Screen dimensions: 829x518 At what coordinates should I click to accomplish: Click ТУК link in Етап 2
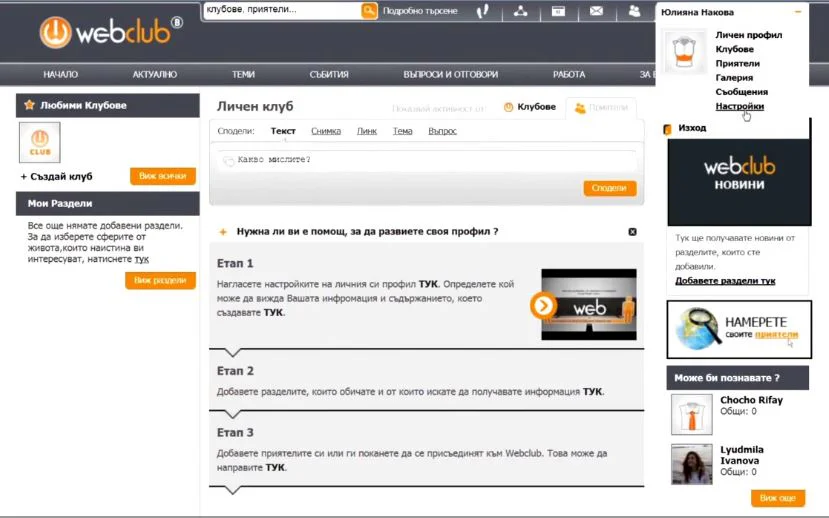592,392
